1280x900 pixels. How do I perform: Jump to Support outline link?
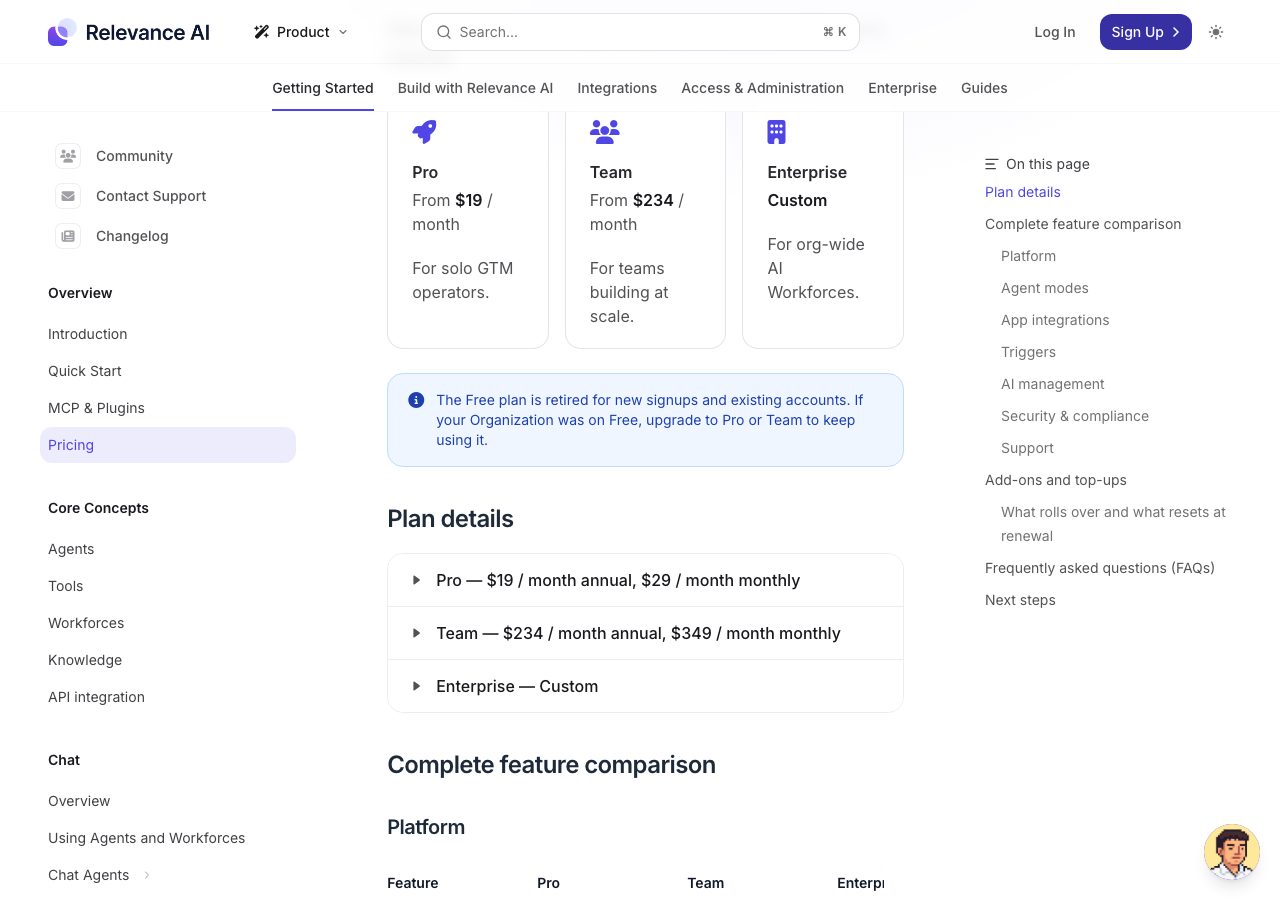1027,448
